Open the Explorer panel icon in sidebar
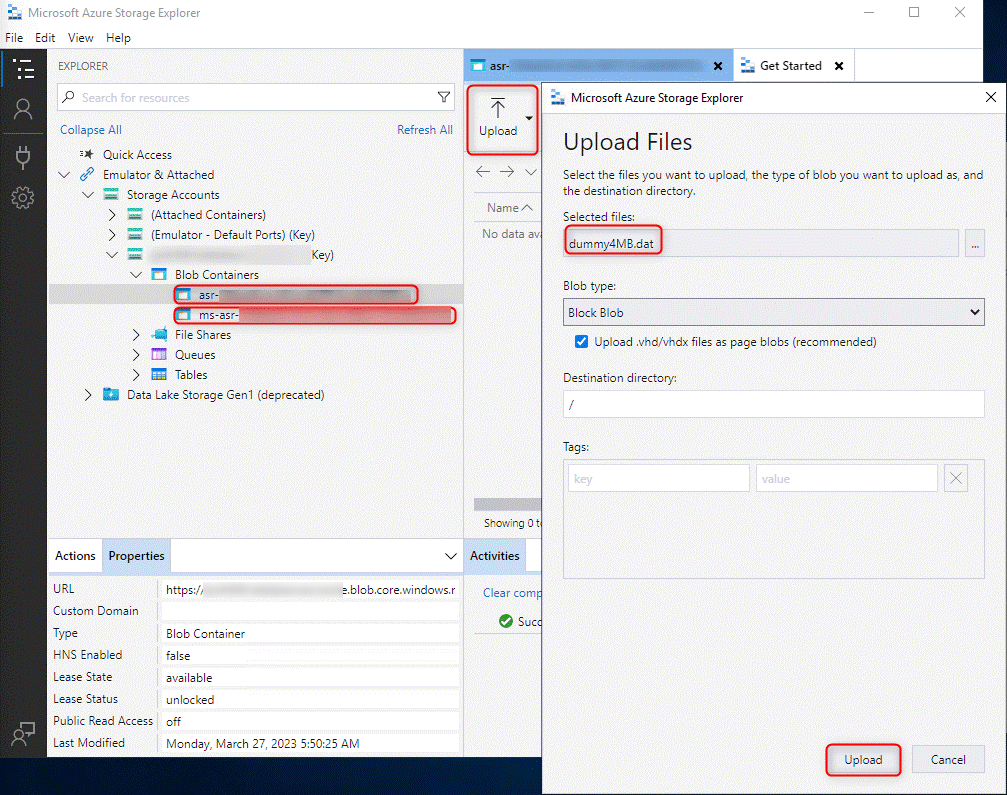This screenshot has width=1007, height=795. pyautogui.click(x=23, y=69)
